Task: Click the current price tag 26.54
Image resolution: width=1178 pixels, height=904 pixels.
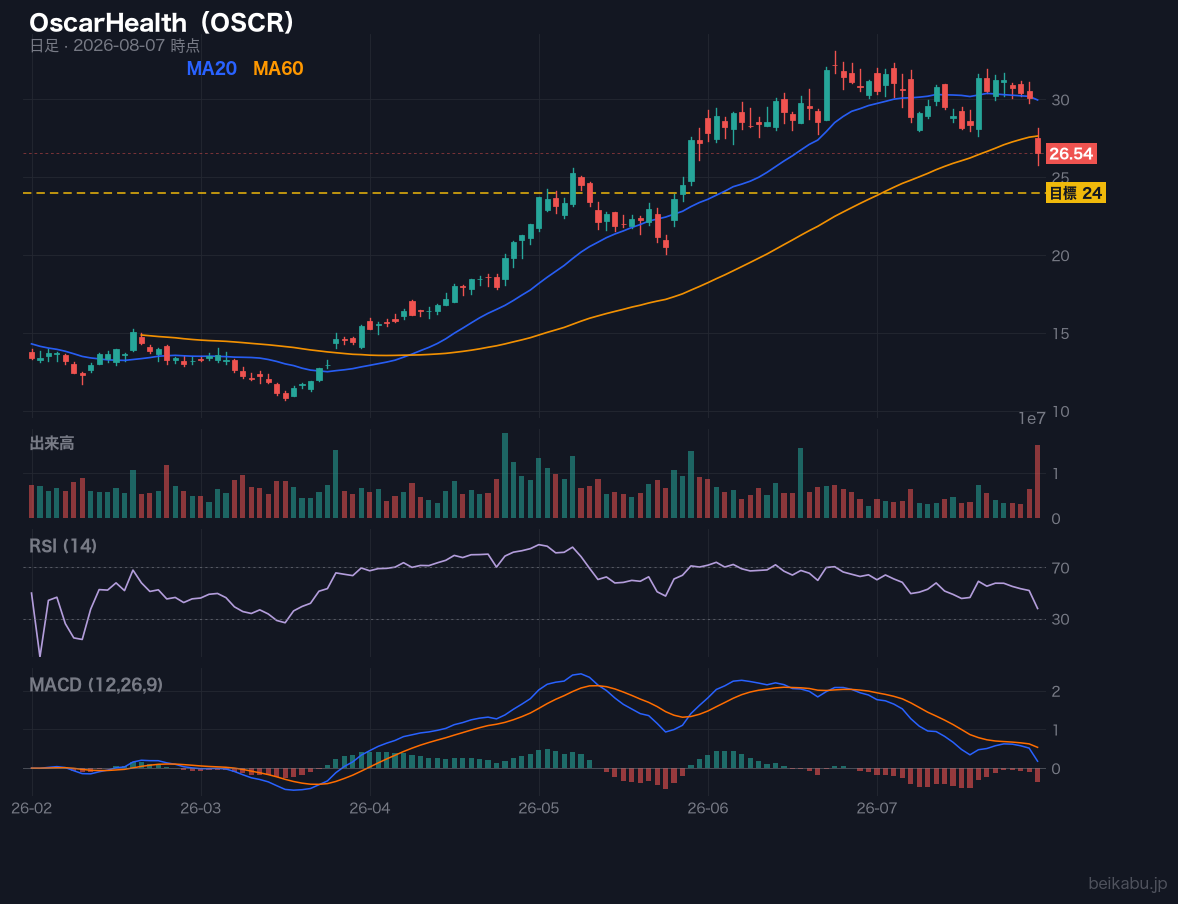Action: tap(1071, 154)
